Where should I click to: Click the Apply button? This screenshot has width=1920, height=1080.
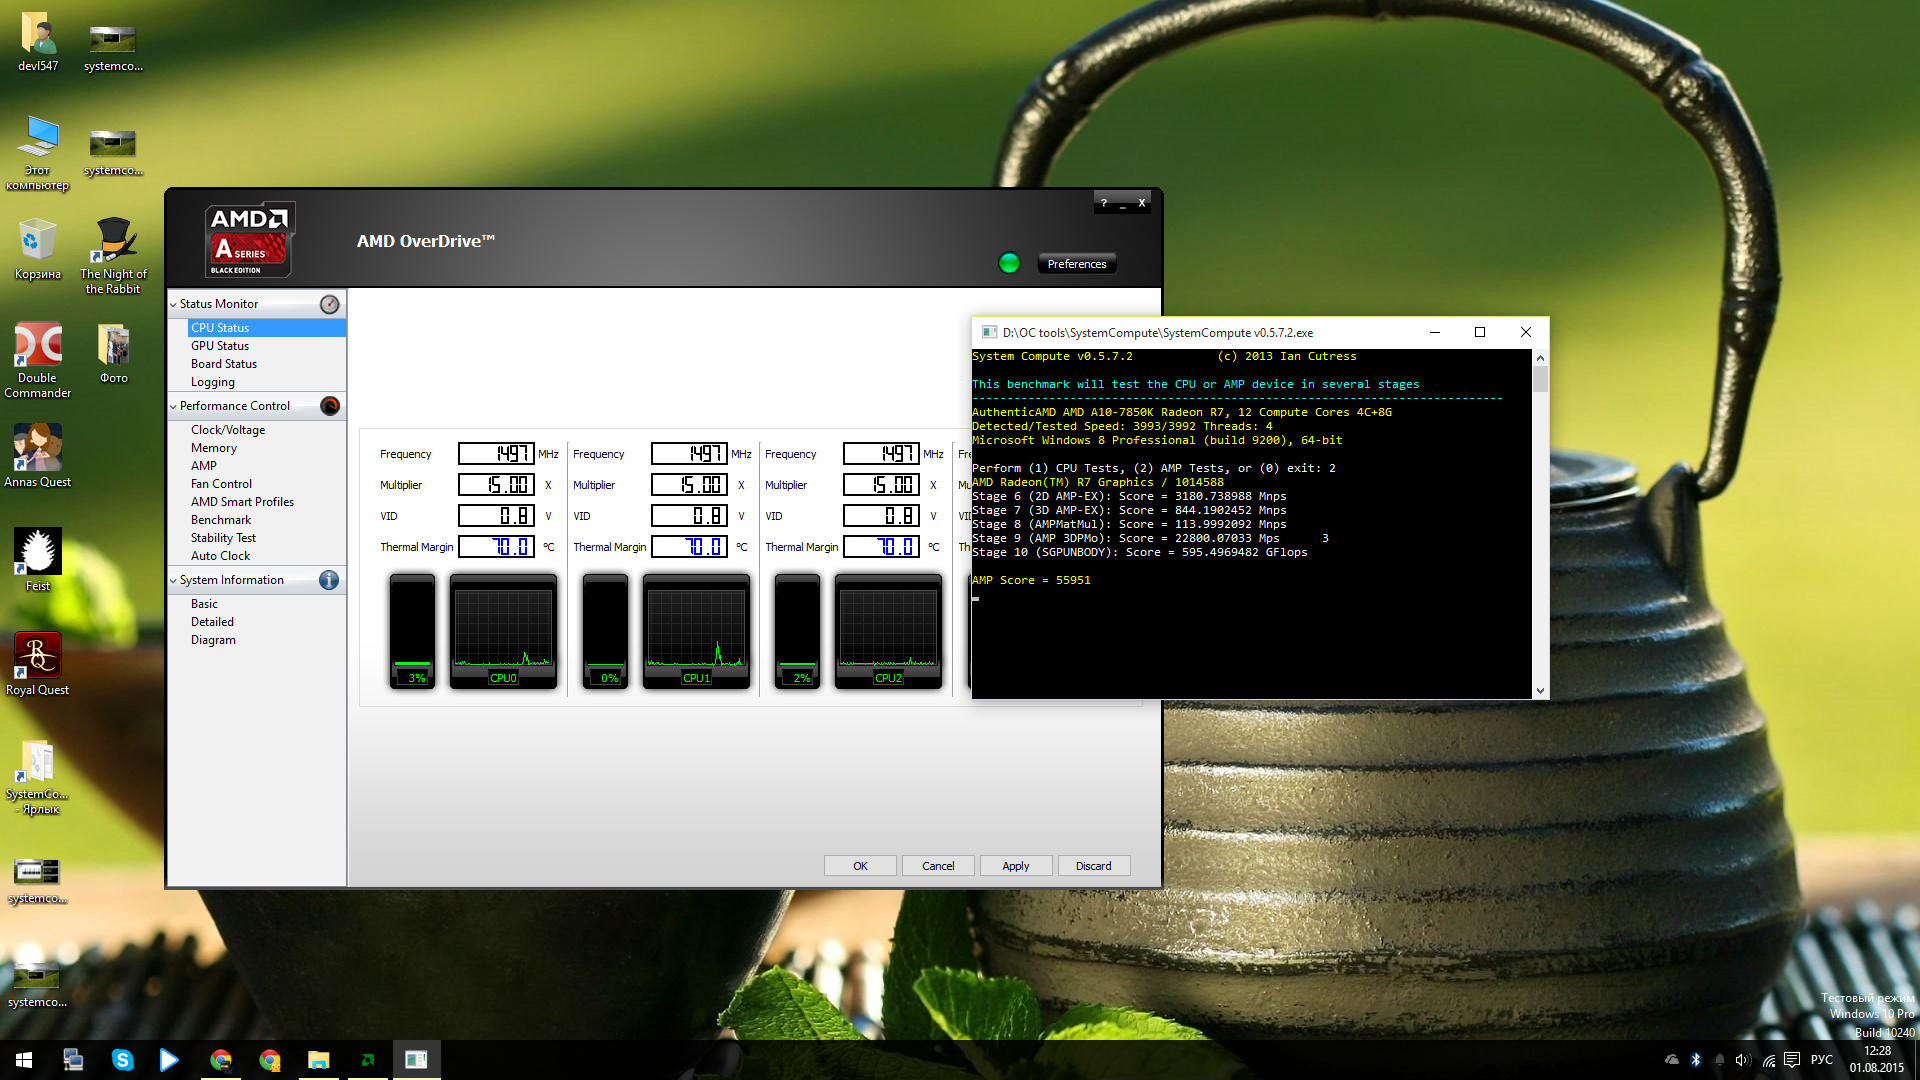pyautogui.click(x=1015, y=866)
